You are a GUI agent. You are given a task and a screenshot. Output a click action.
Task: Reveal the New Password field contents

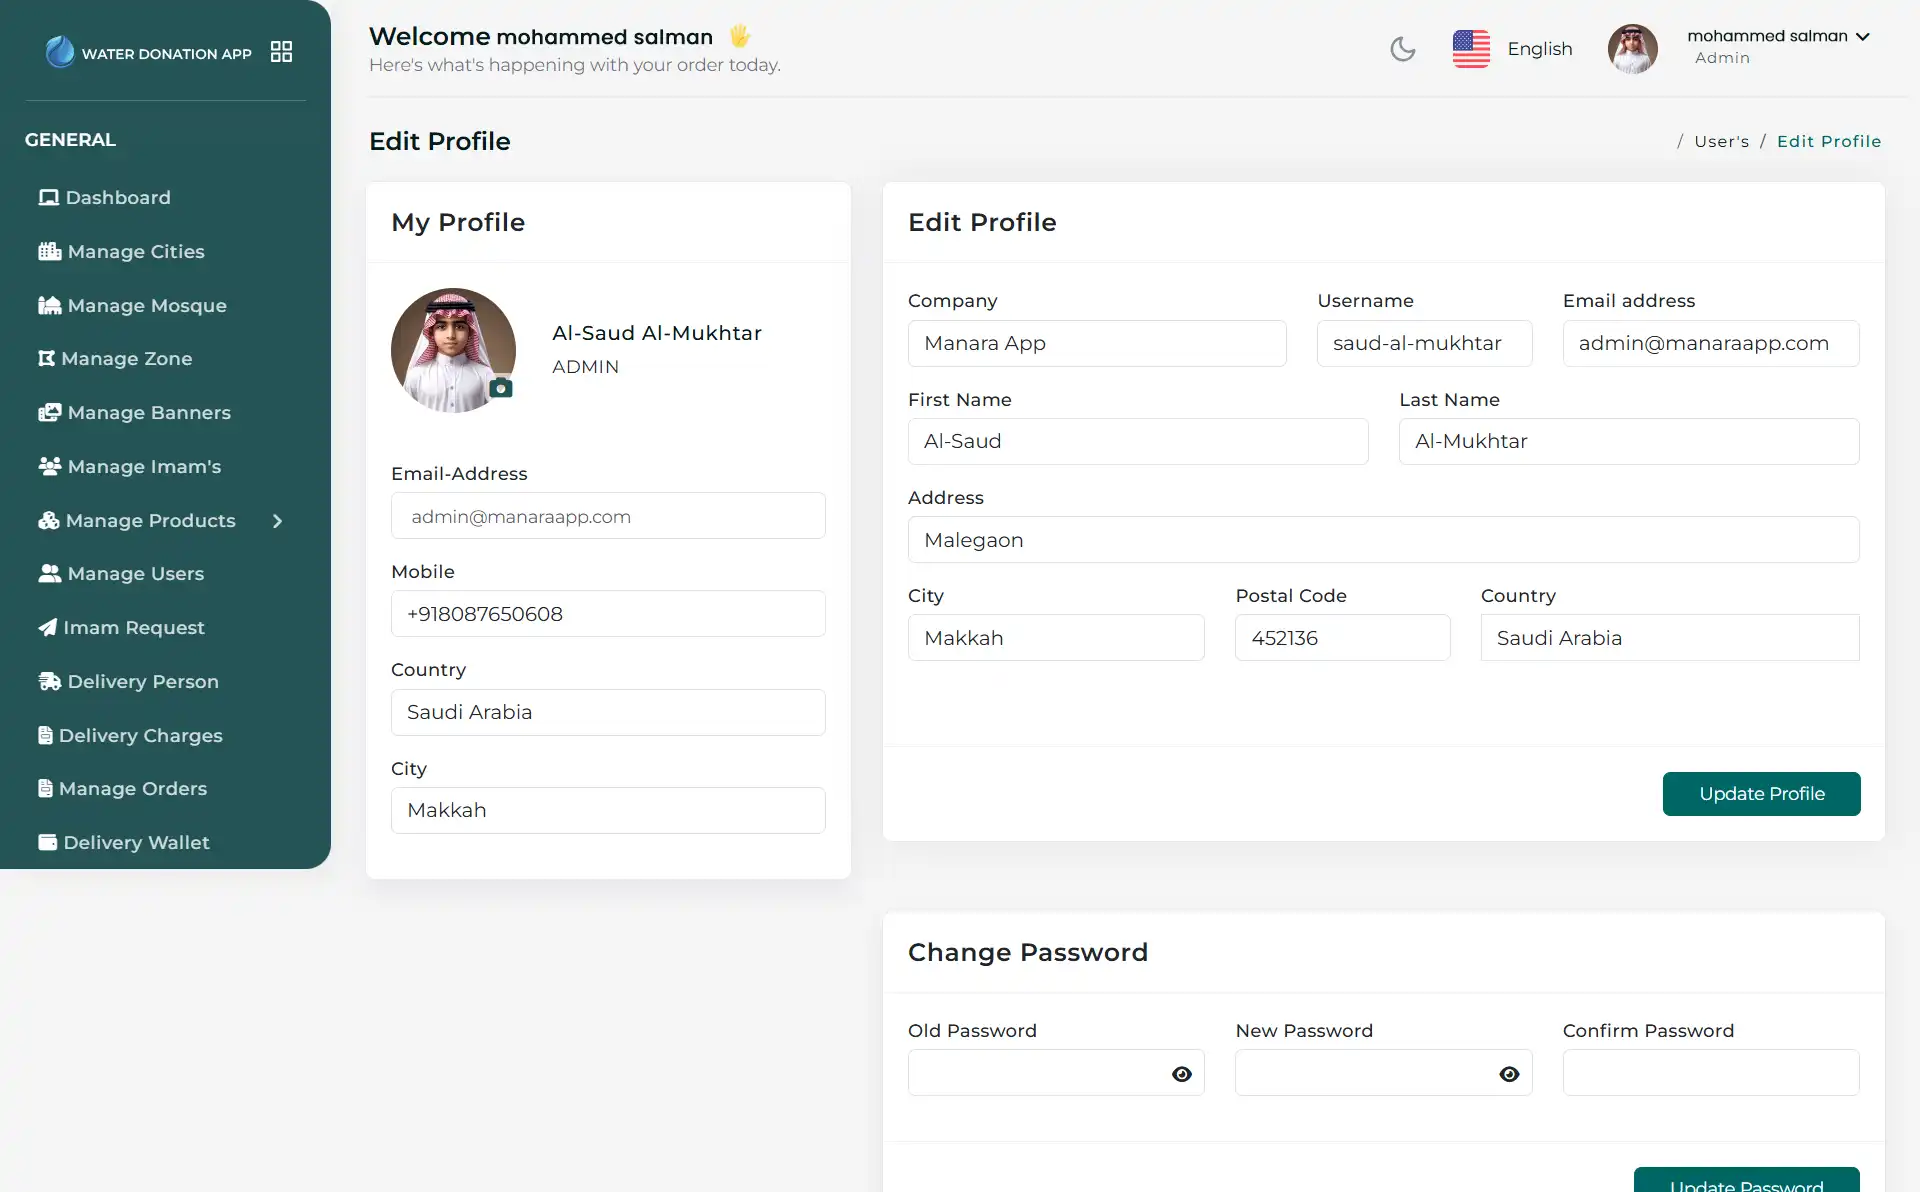click(x=1509, y=1073)
